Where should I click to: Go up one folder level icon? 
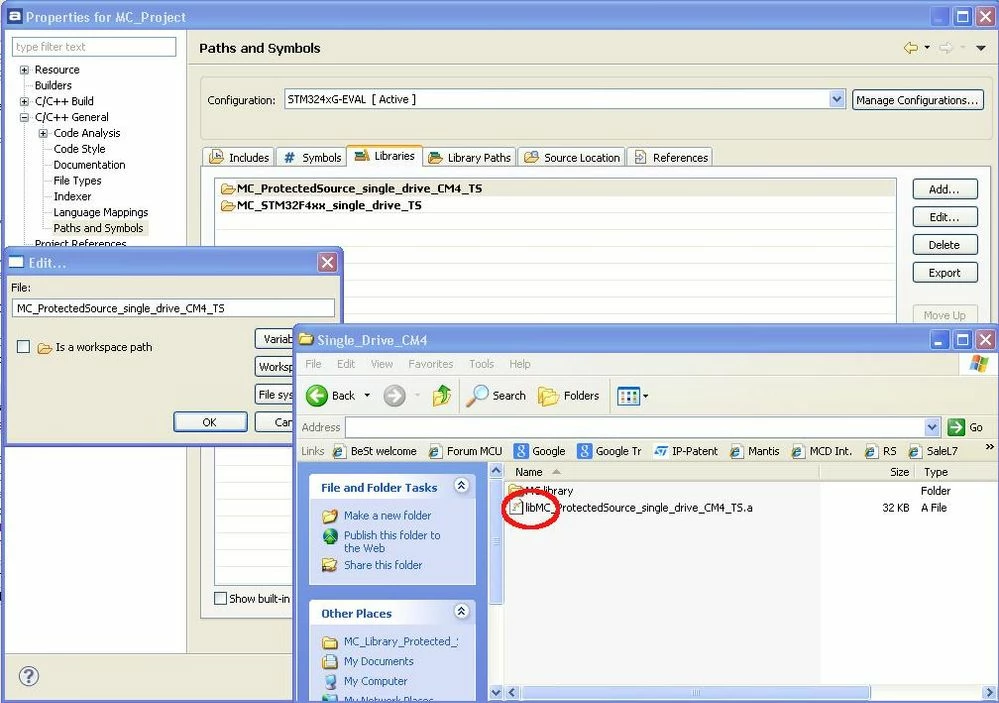pyautogui.click(x=442, y=396)
